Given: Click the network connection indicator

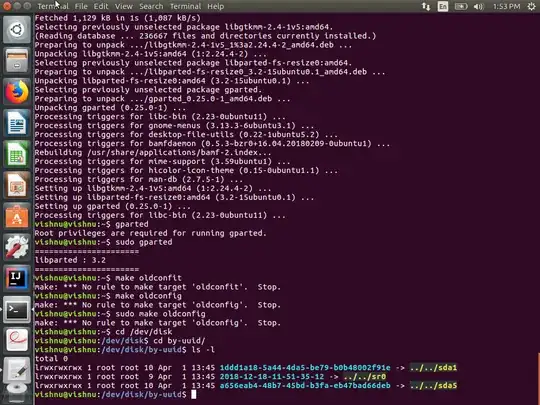Looking at the screenshot, I should [426, 6].
